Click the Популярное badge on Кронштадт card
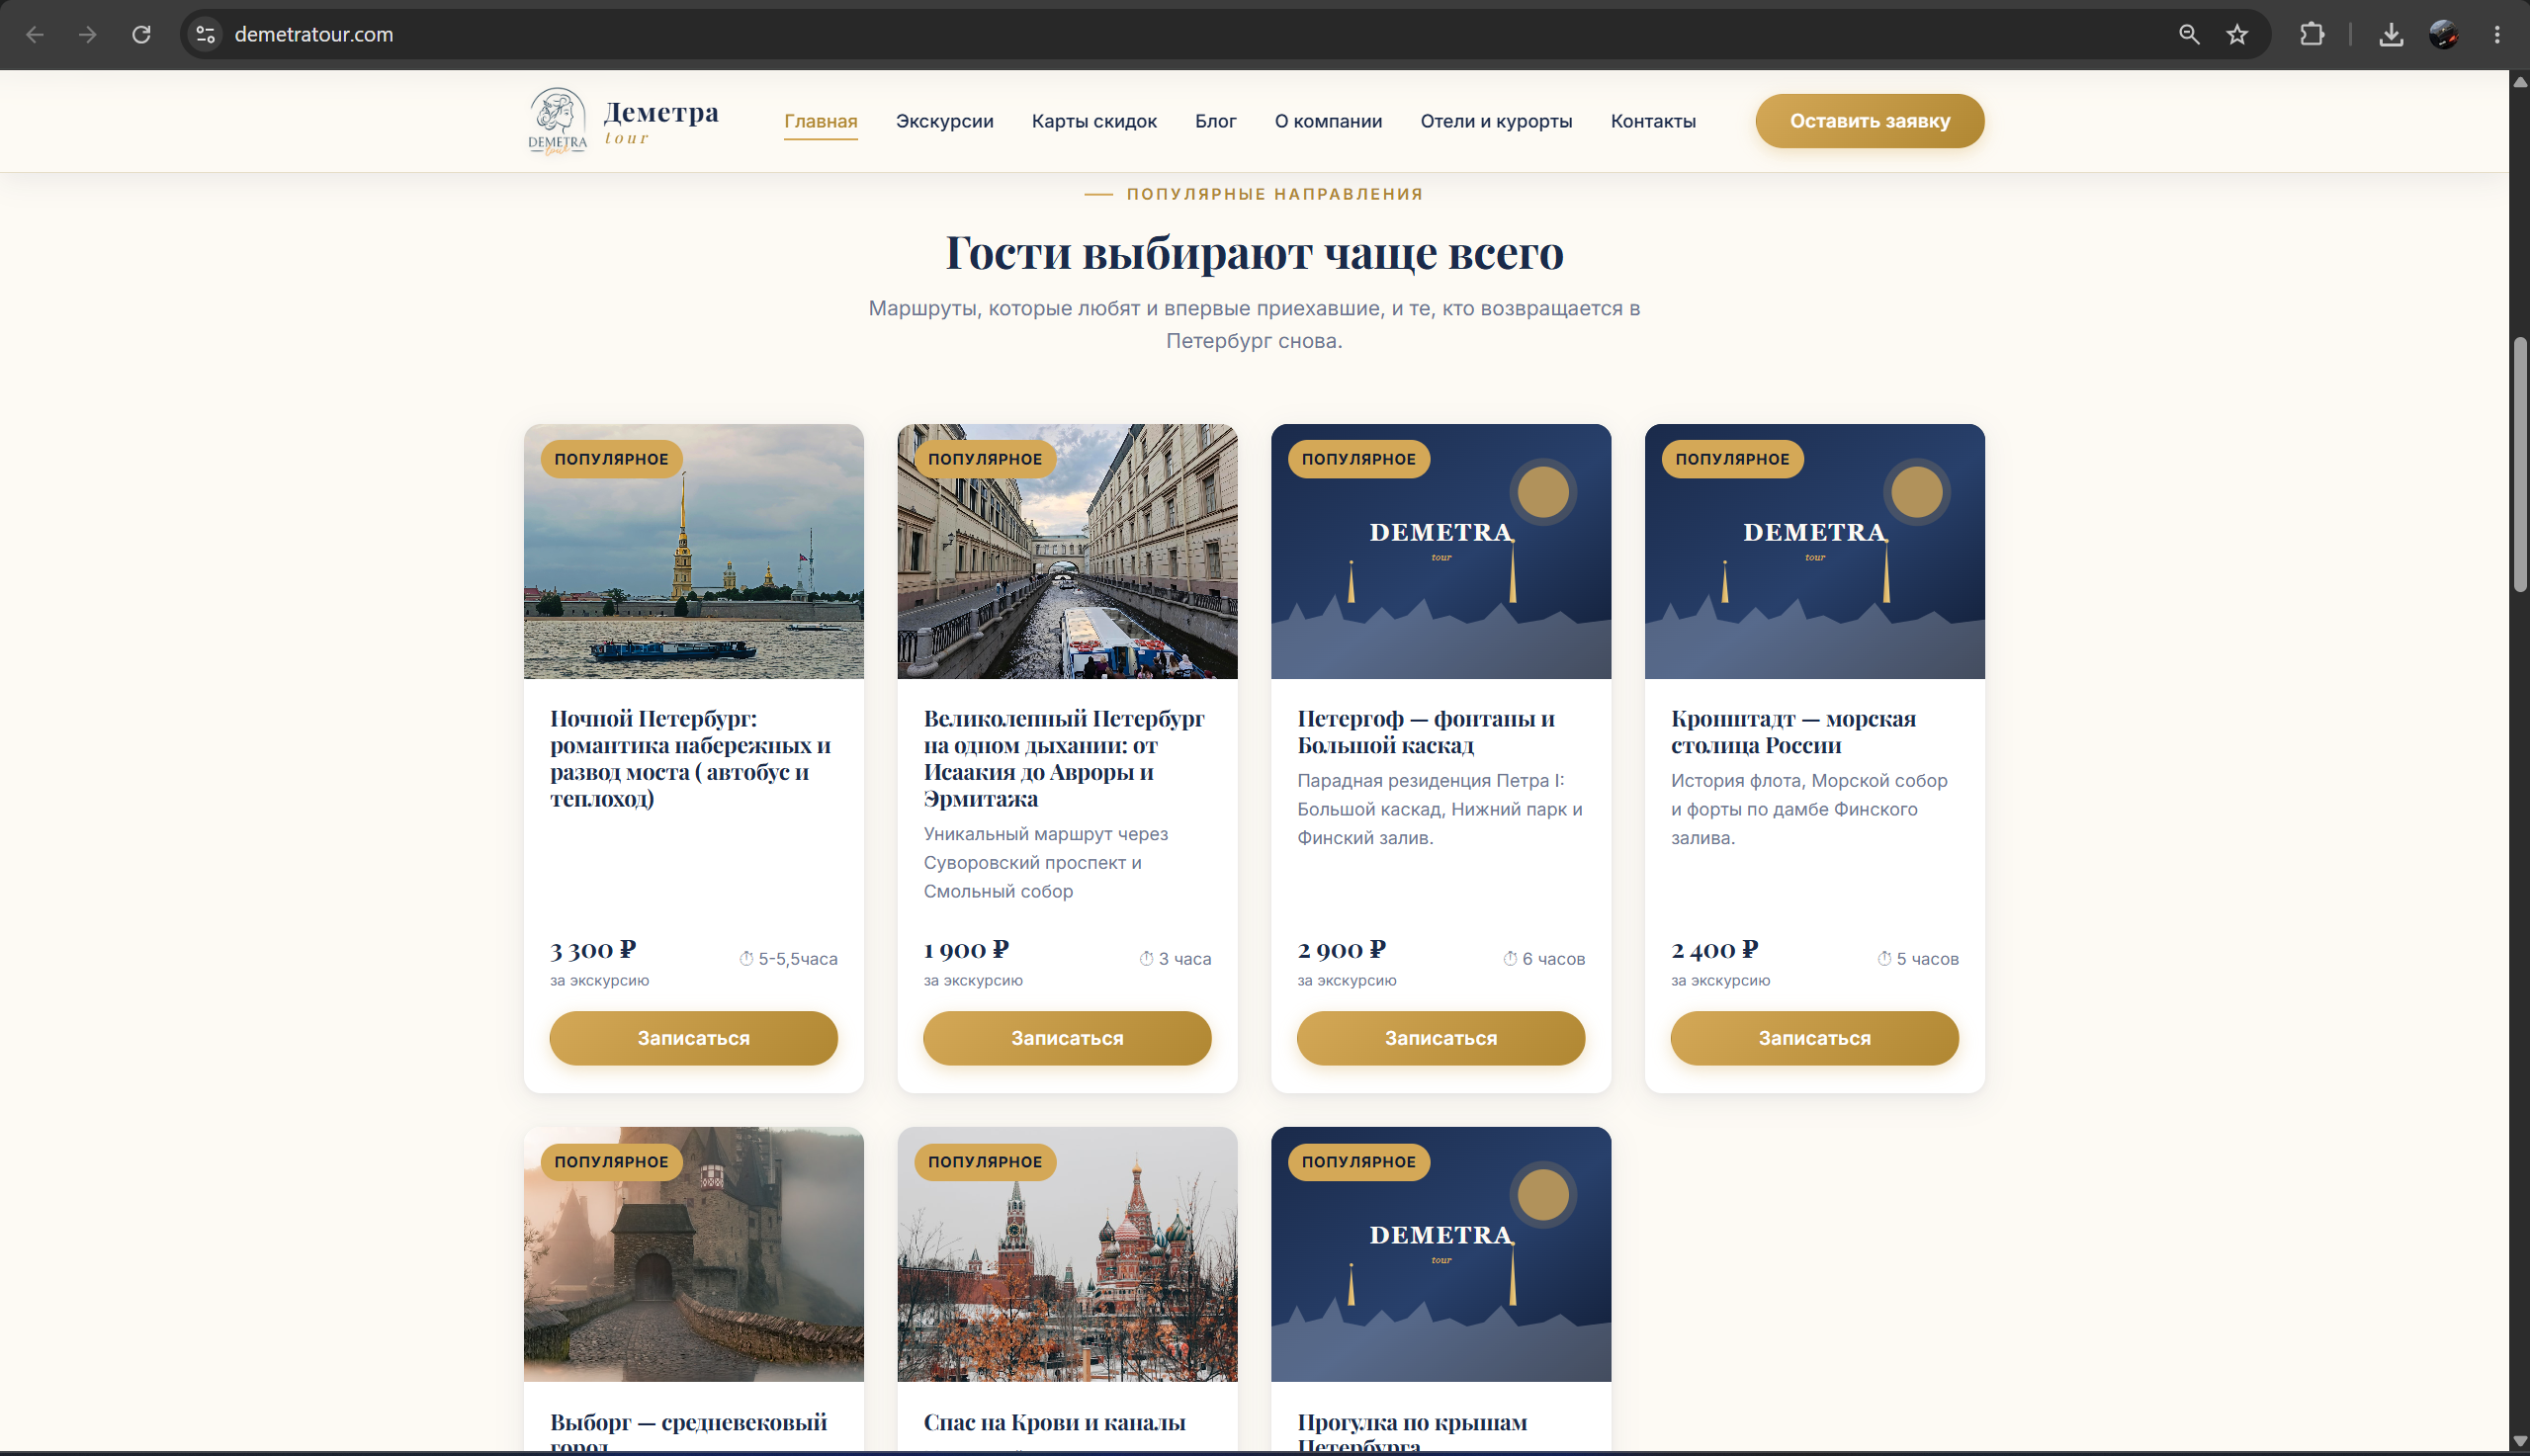2530x1456 pixels. coord(1732,459)
